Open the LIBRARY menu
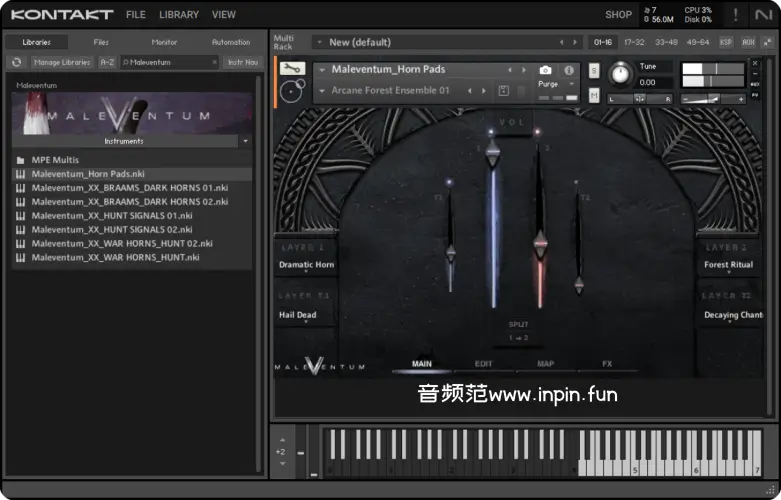The image size is (781, 500). point(179,15)
